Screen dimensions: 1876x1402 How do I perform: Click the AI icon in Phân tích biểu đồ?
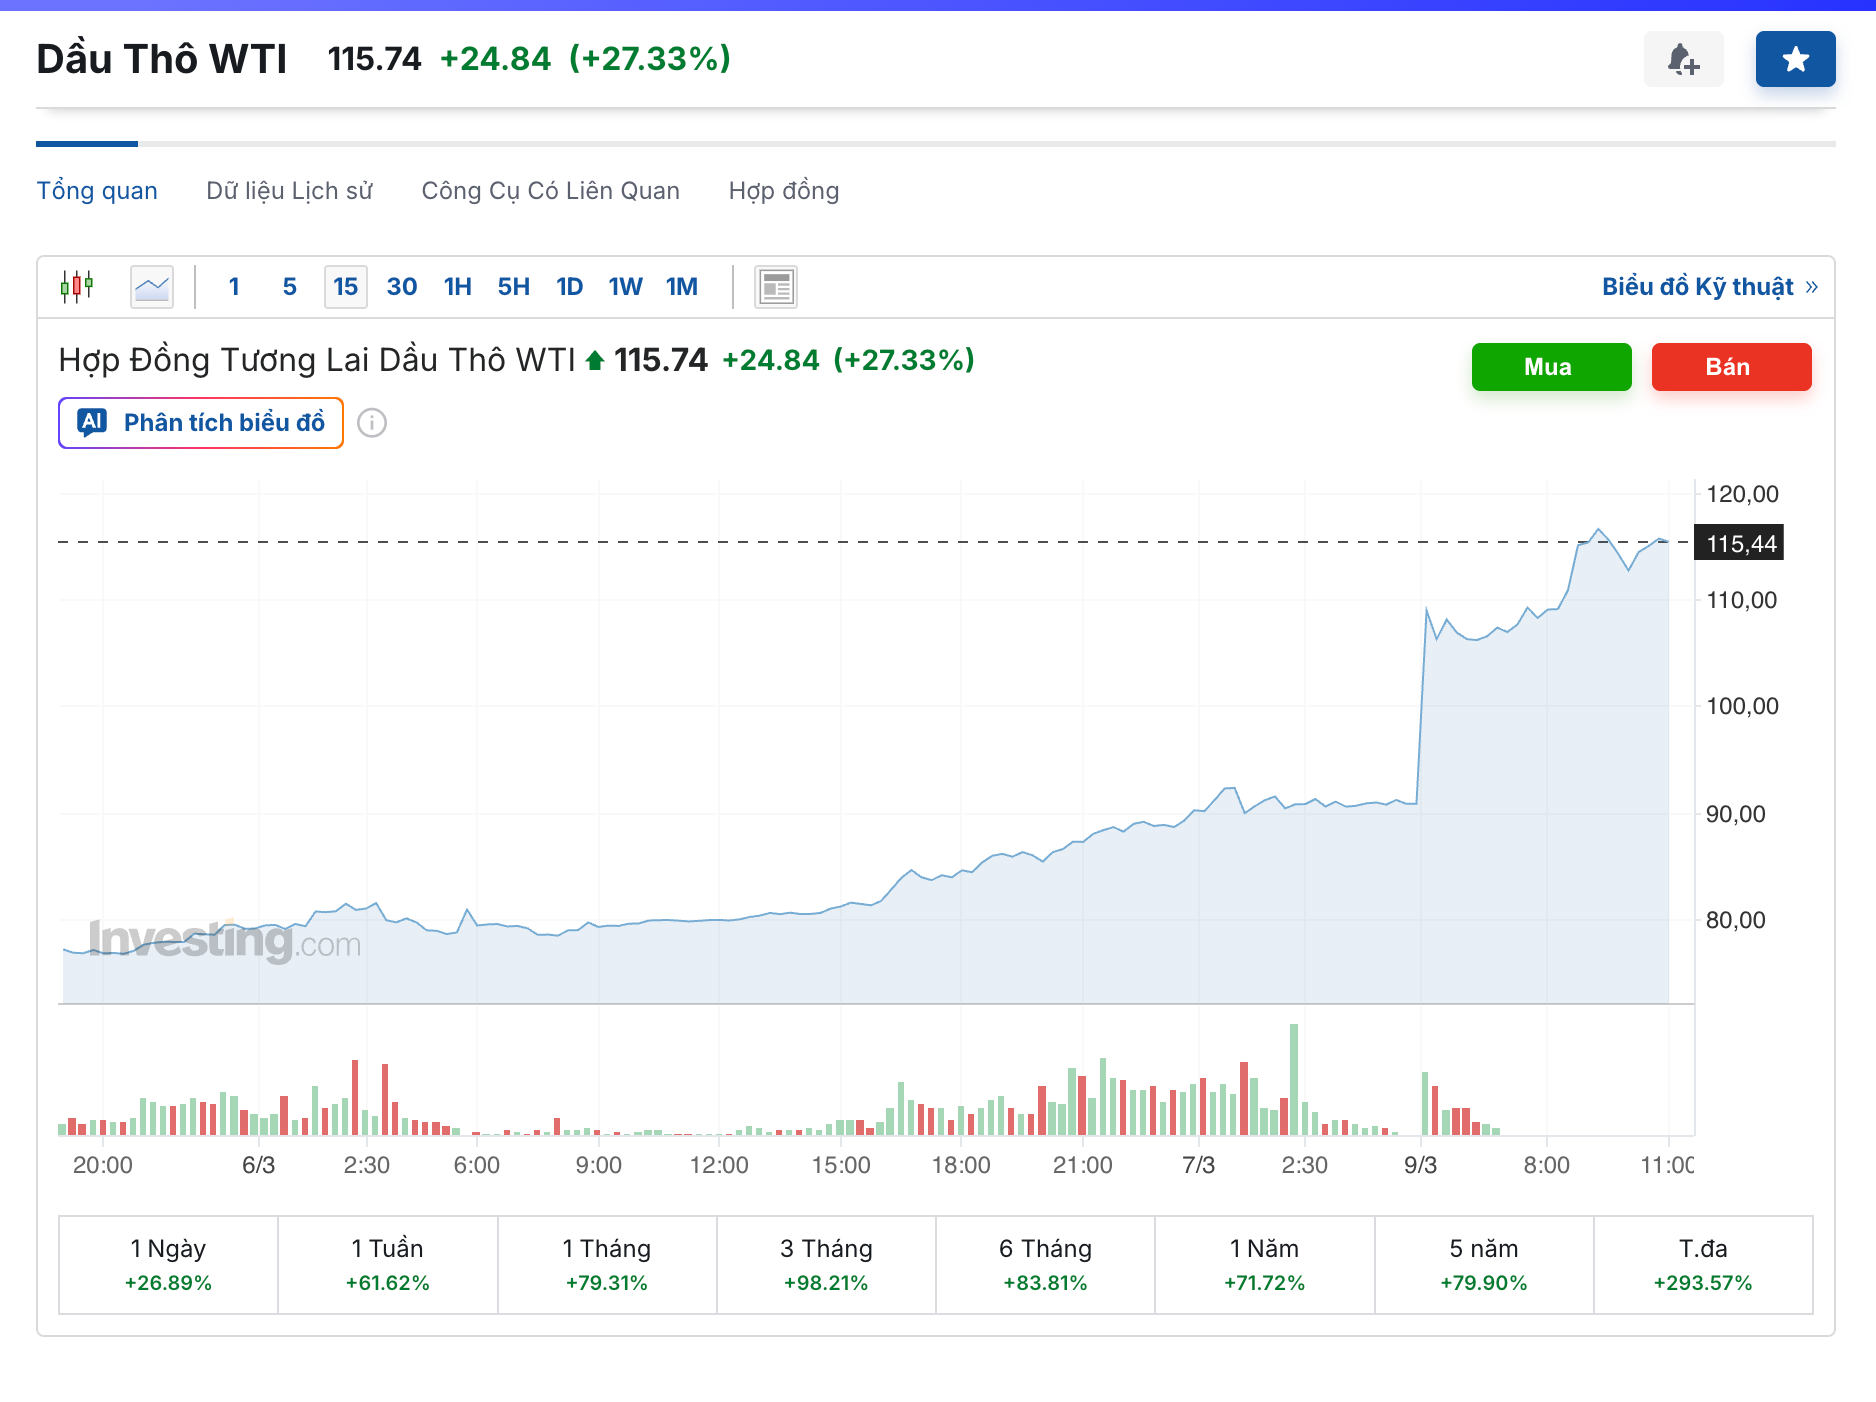click(93, 423)
